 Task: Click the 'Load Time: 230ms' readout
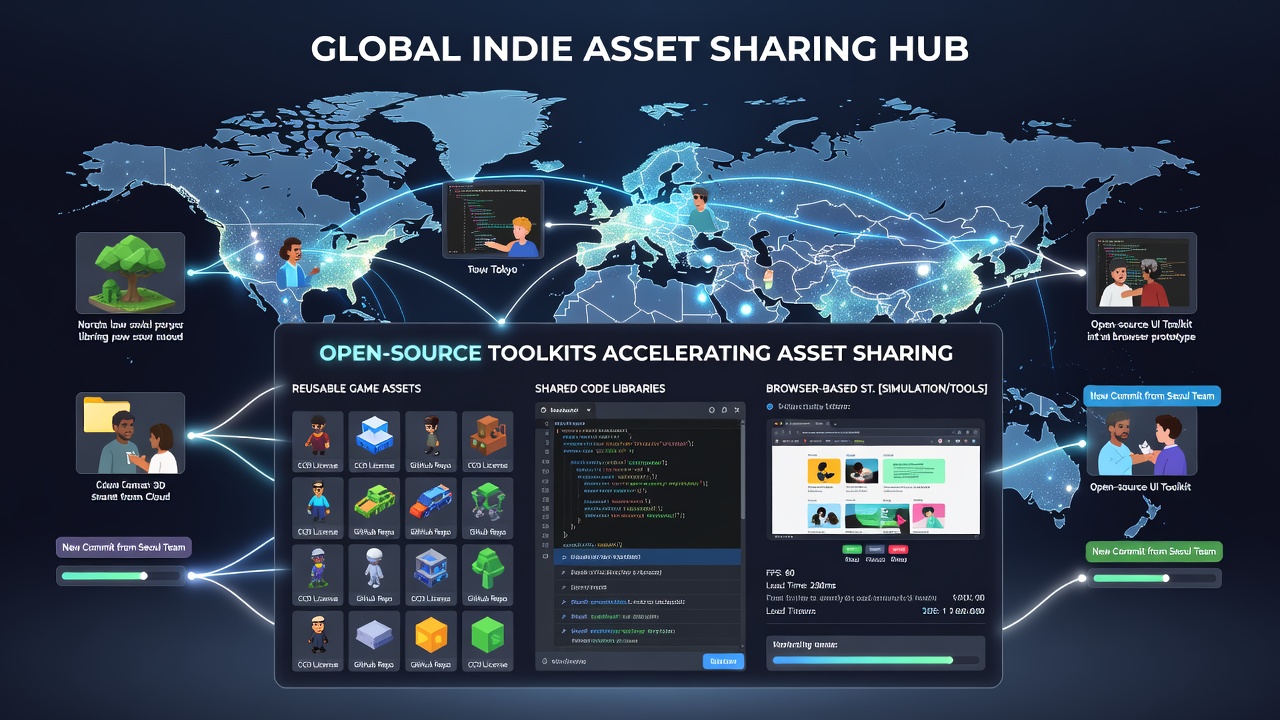tap(800, 585)
